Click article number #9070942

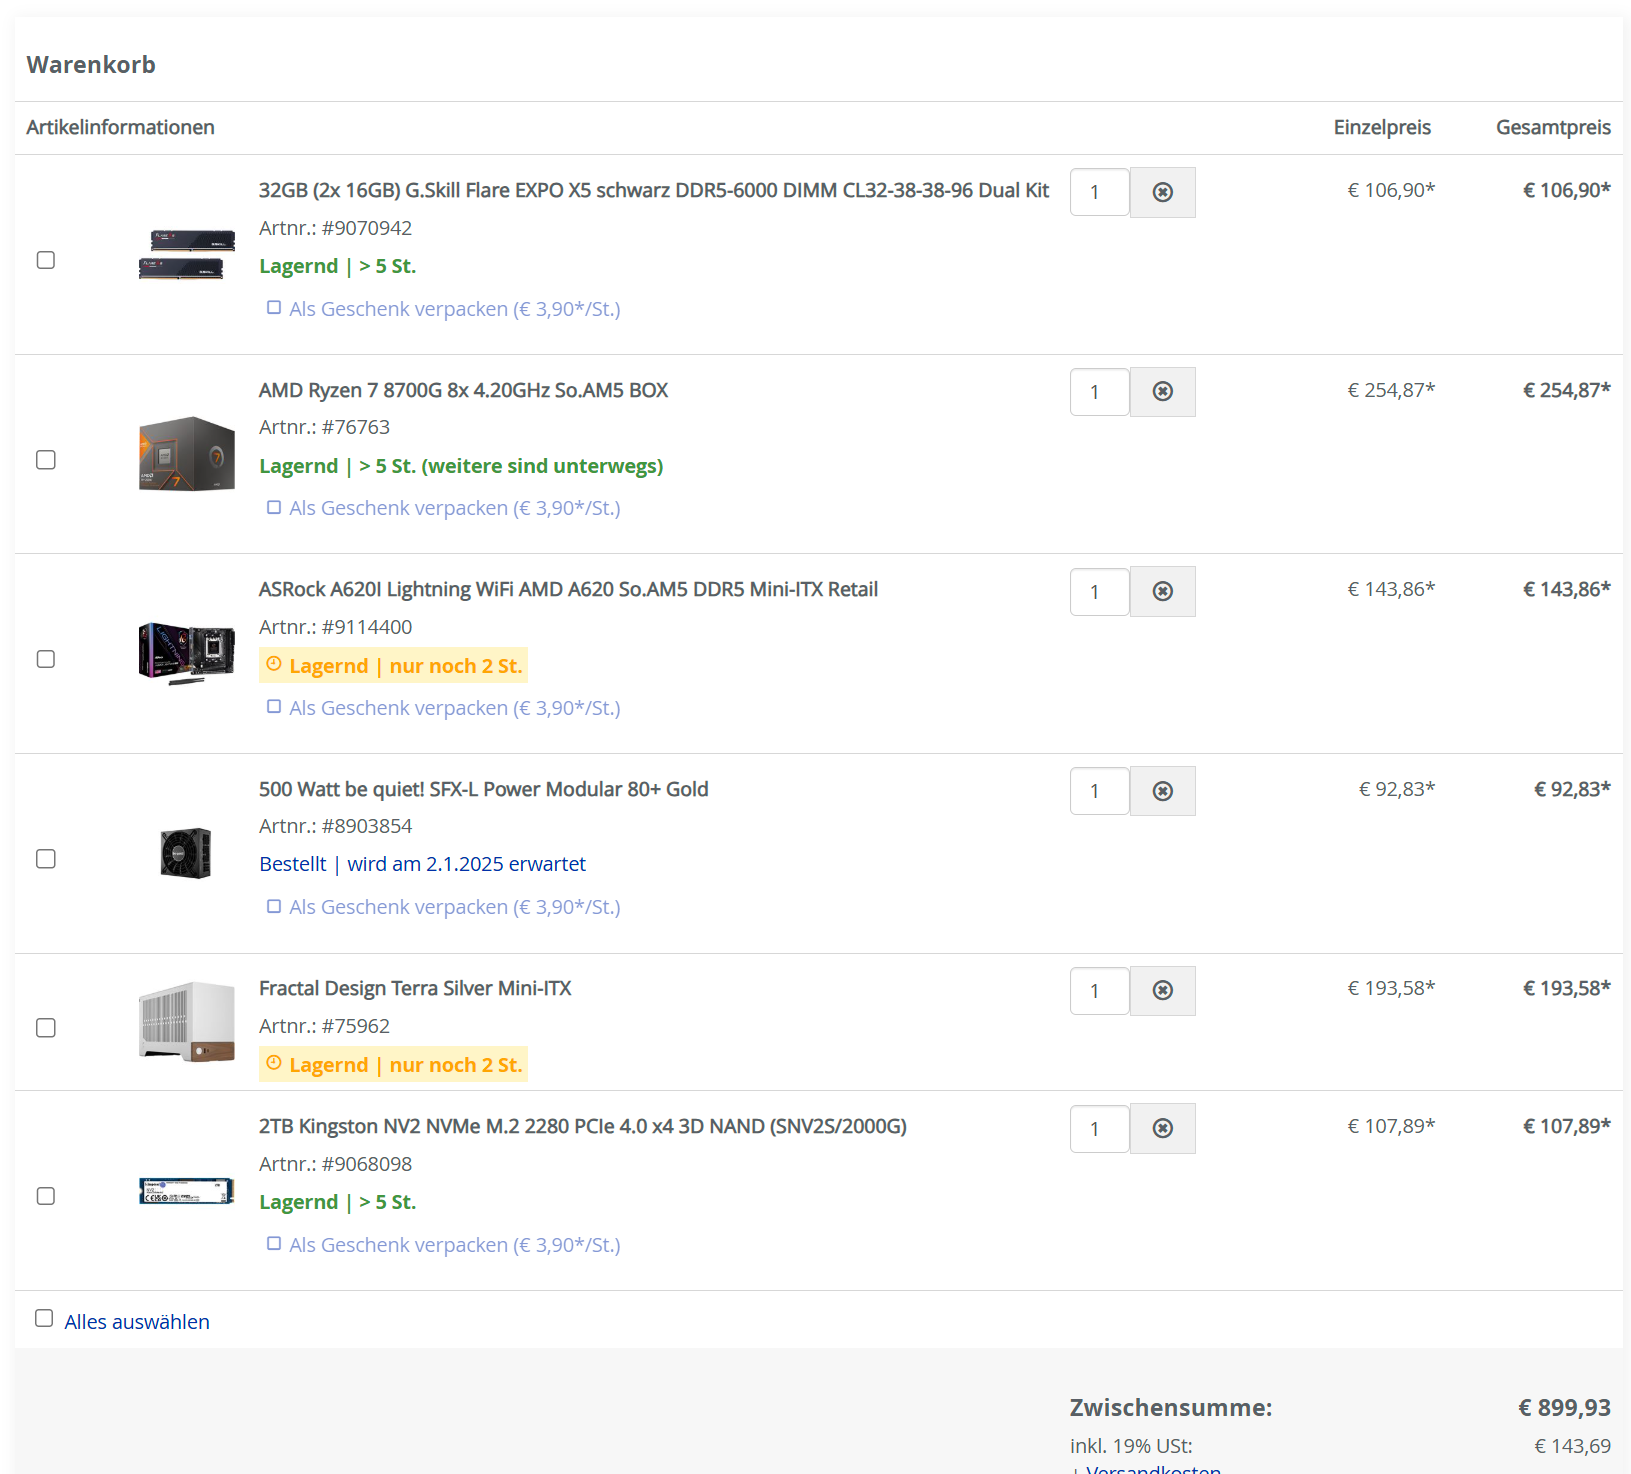(x=367, y=228)
